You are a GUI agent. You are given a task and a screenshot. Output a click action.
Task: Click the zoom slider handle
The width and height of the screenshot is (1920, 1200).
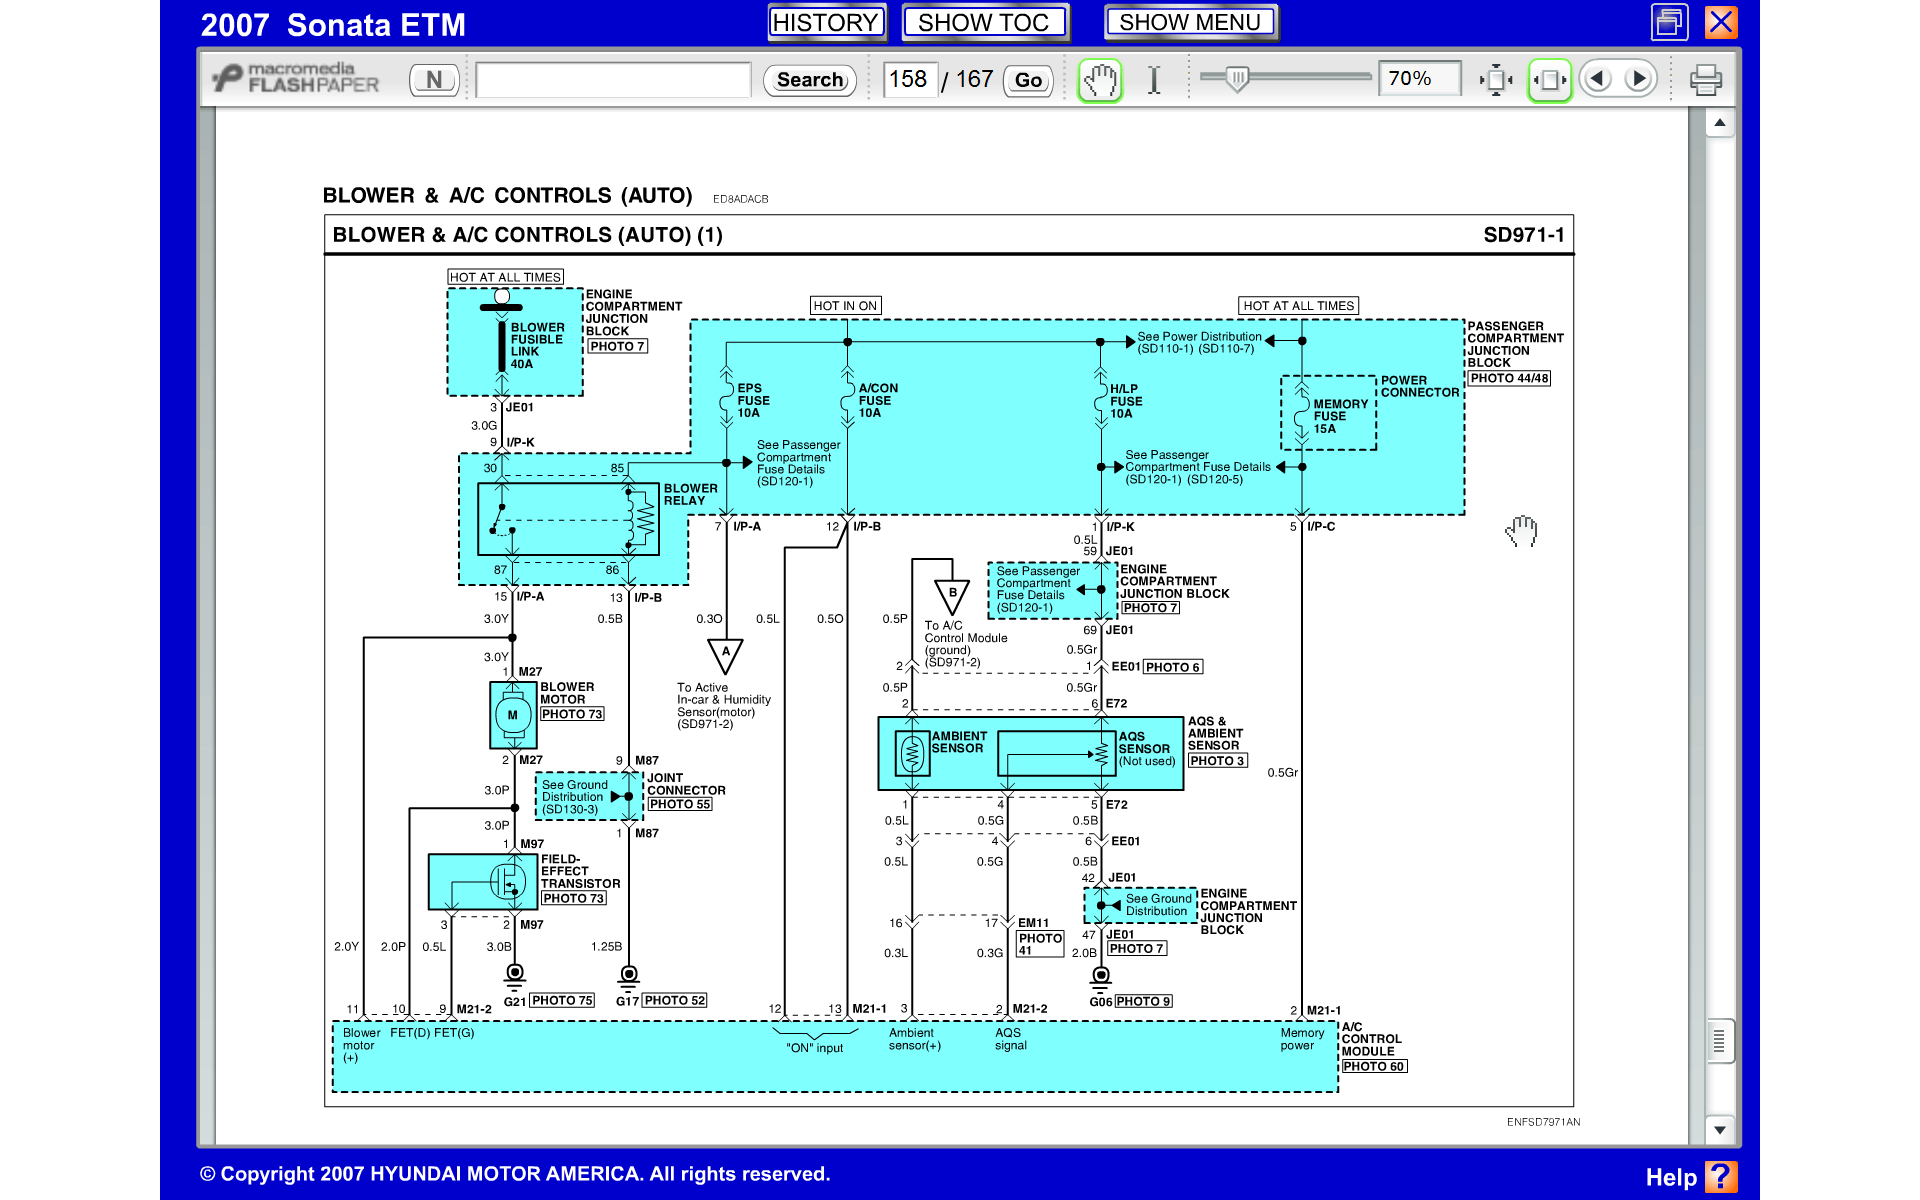(1237, 78)
